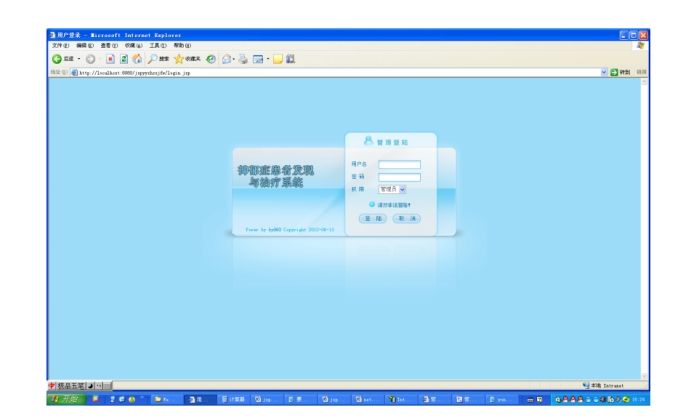Open the 工具 (Tools) menu
692x418 pixels.
point(158,45)
